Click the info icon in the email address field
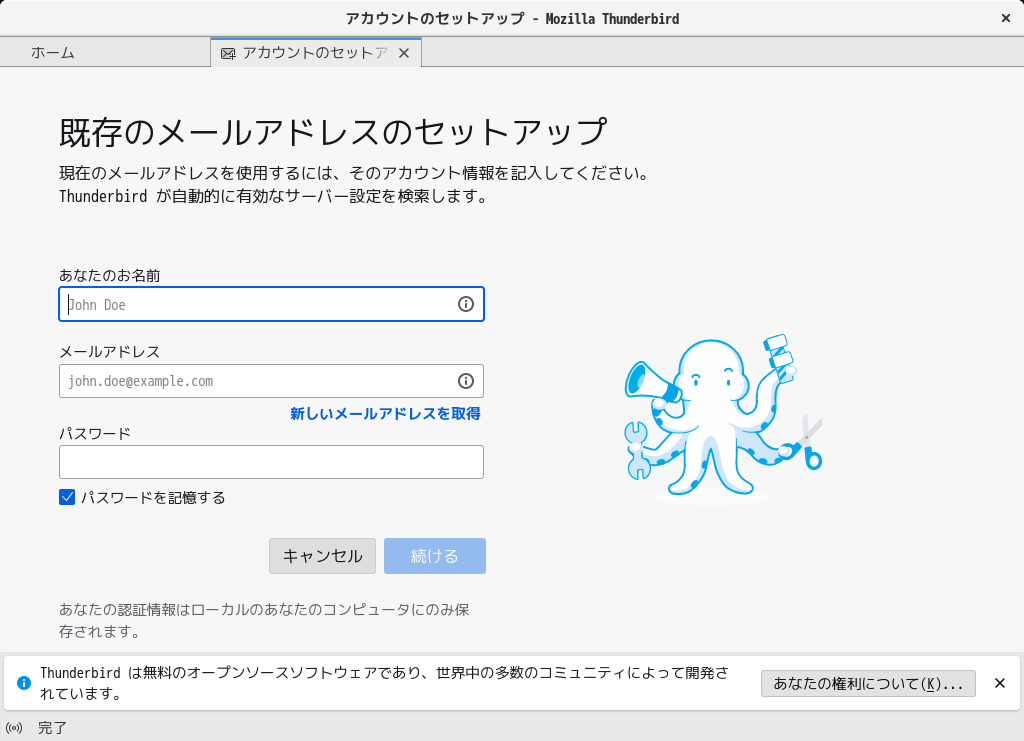1024x741 pixels. point(466,381)
